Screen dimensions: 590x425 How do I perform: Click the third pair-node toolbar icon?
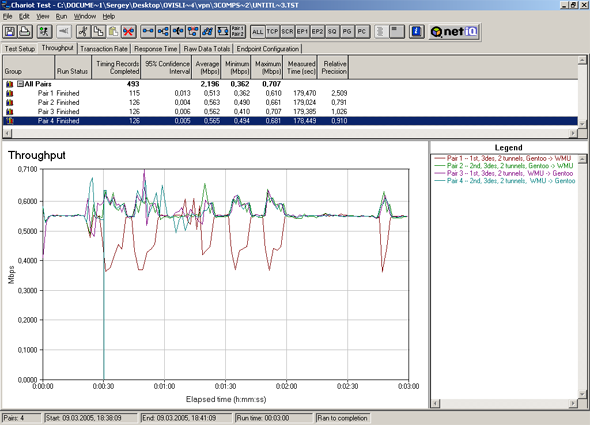click(x=178, y=32)
